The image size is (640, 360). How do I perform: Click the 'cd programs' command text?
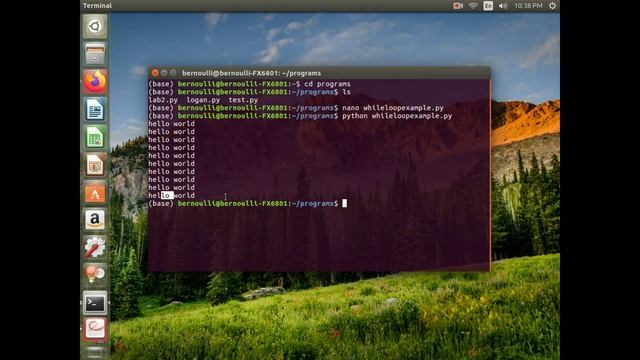click(x=327, y=84)
